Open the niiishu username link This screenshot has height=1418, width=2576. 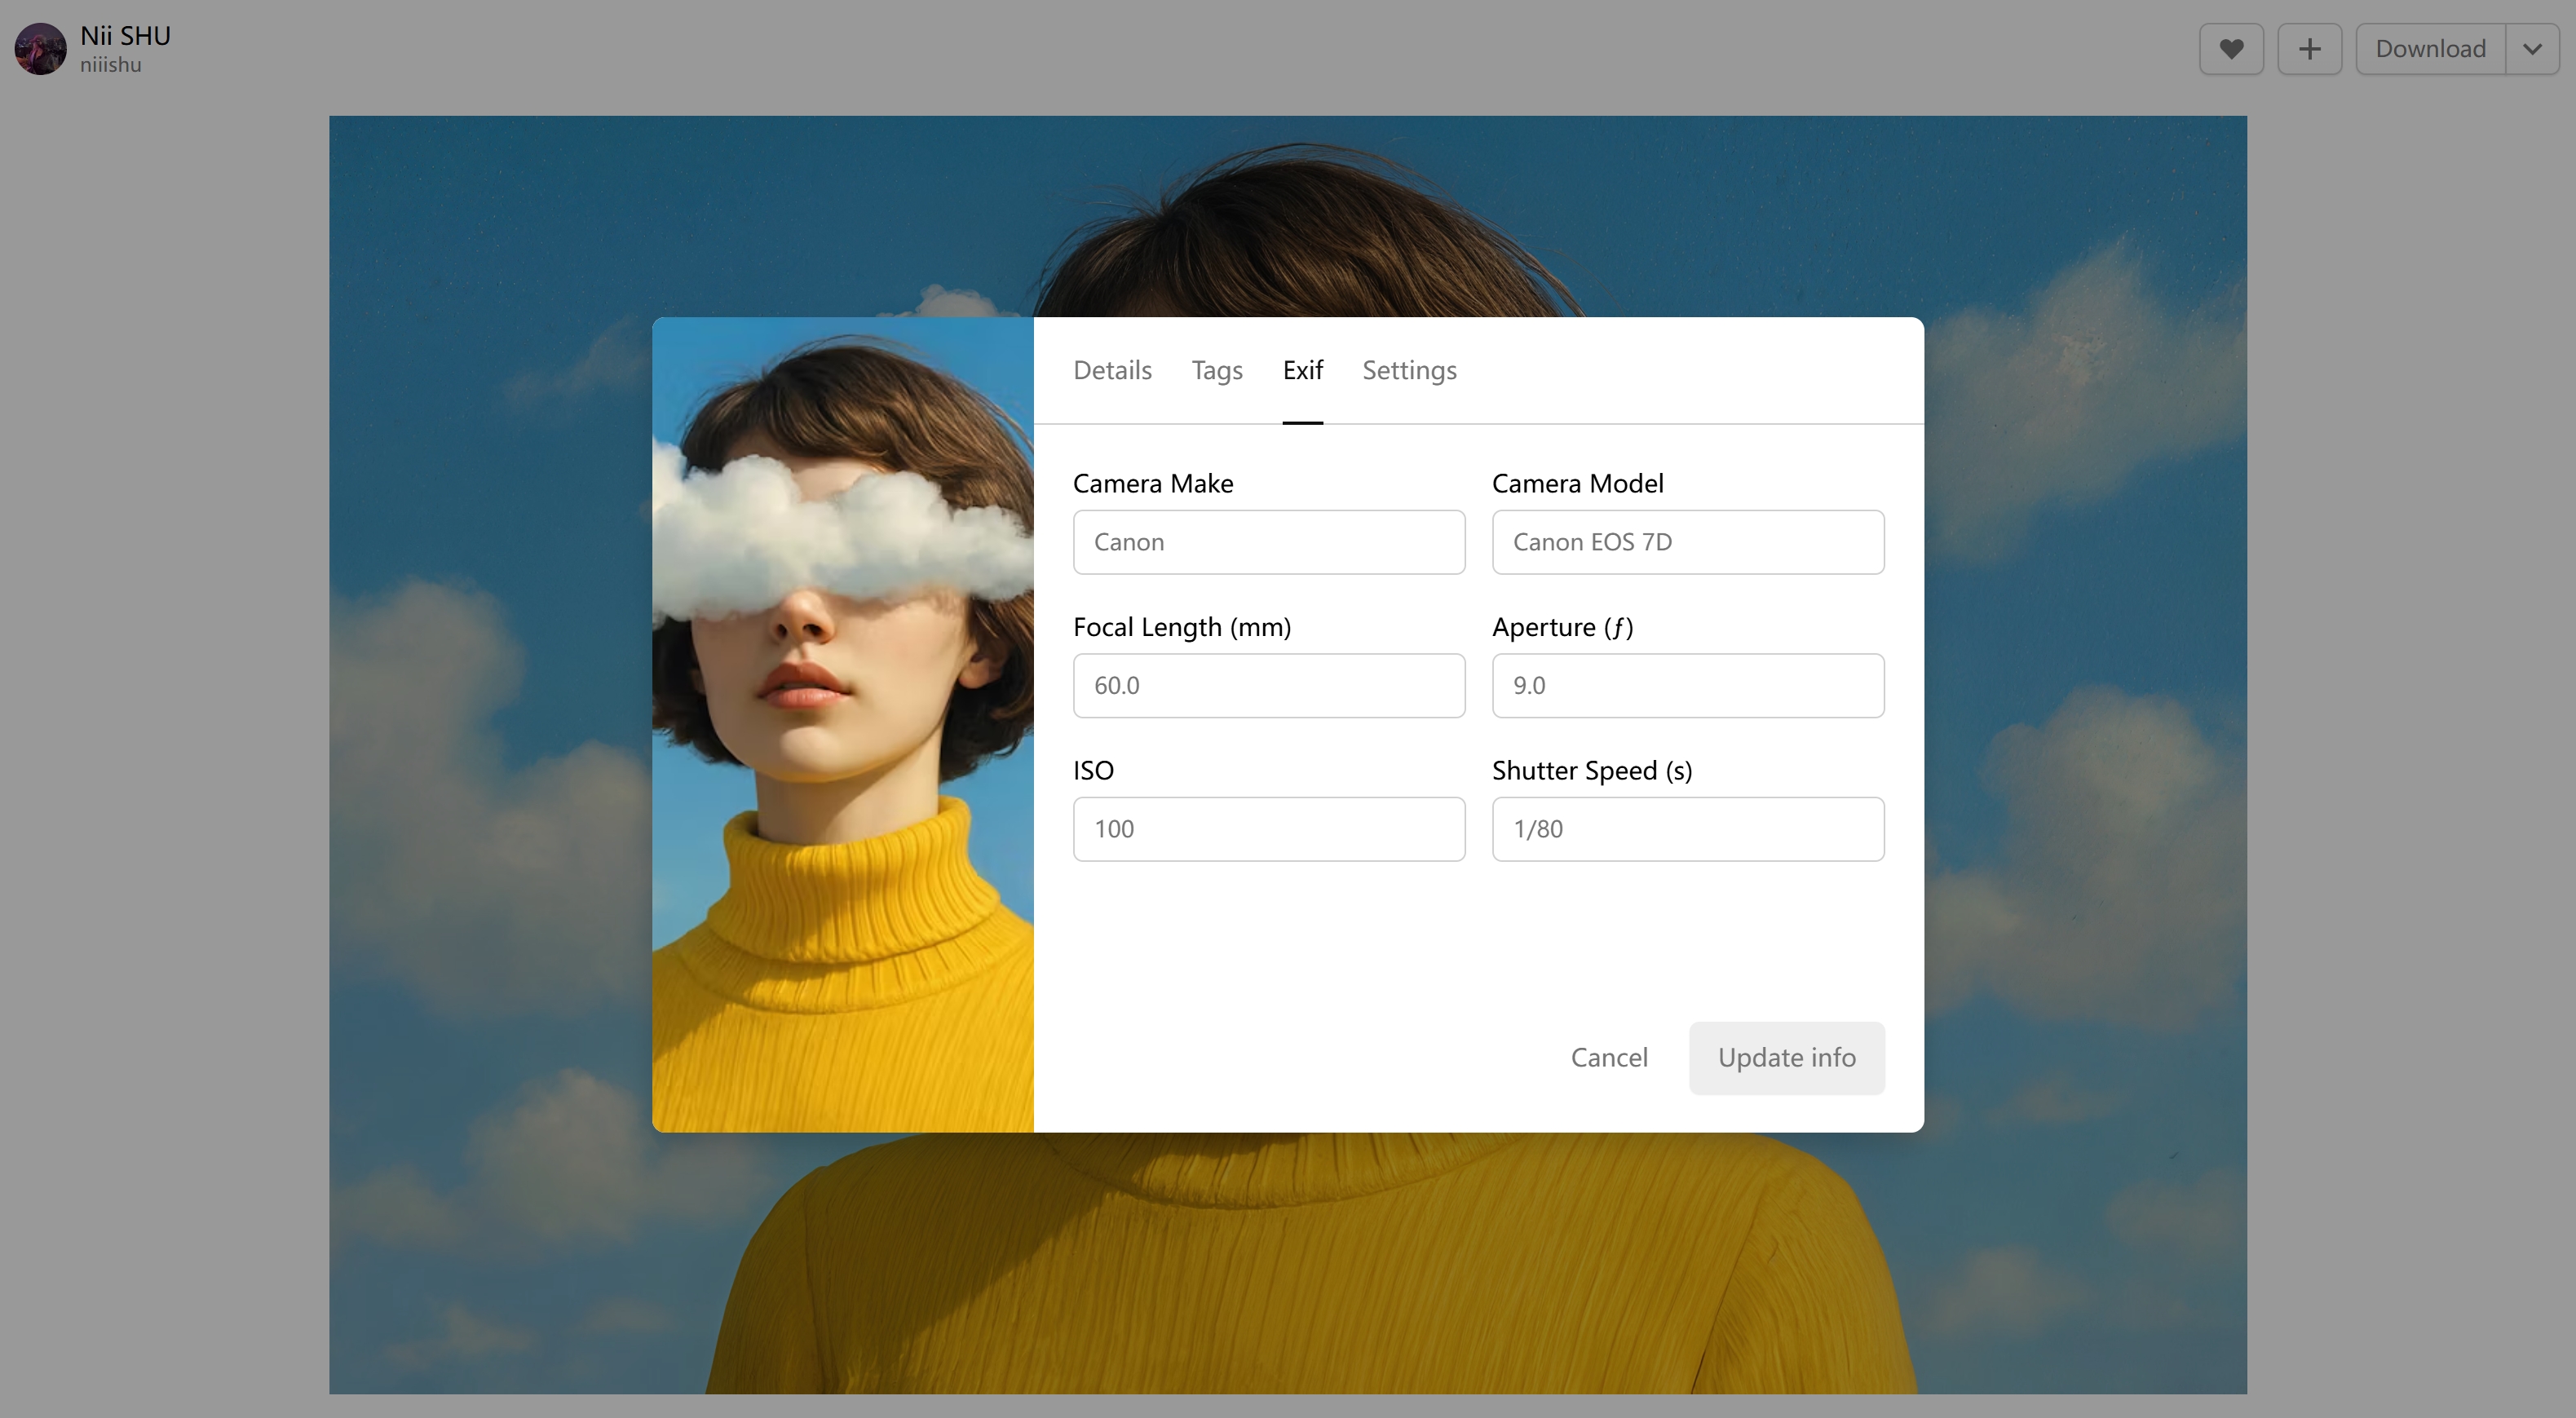pyautogui.click(x=110, y=65)
